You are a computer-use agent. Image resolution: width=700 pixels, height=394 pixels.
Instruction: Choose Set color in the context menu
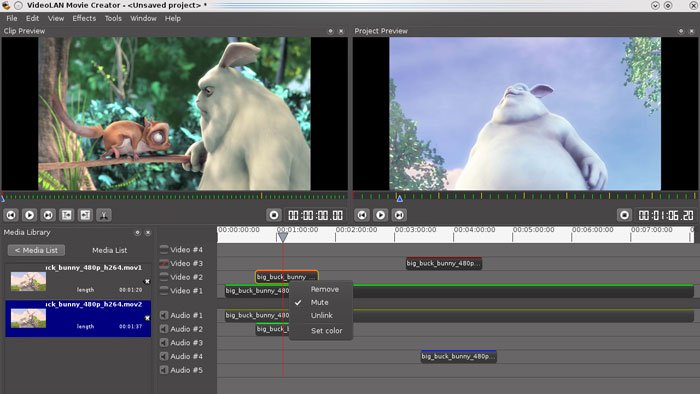click(321, 331)
